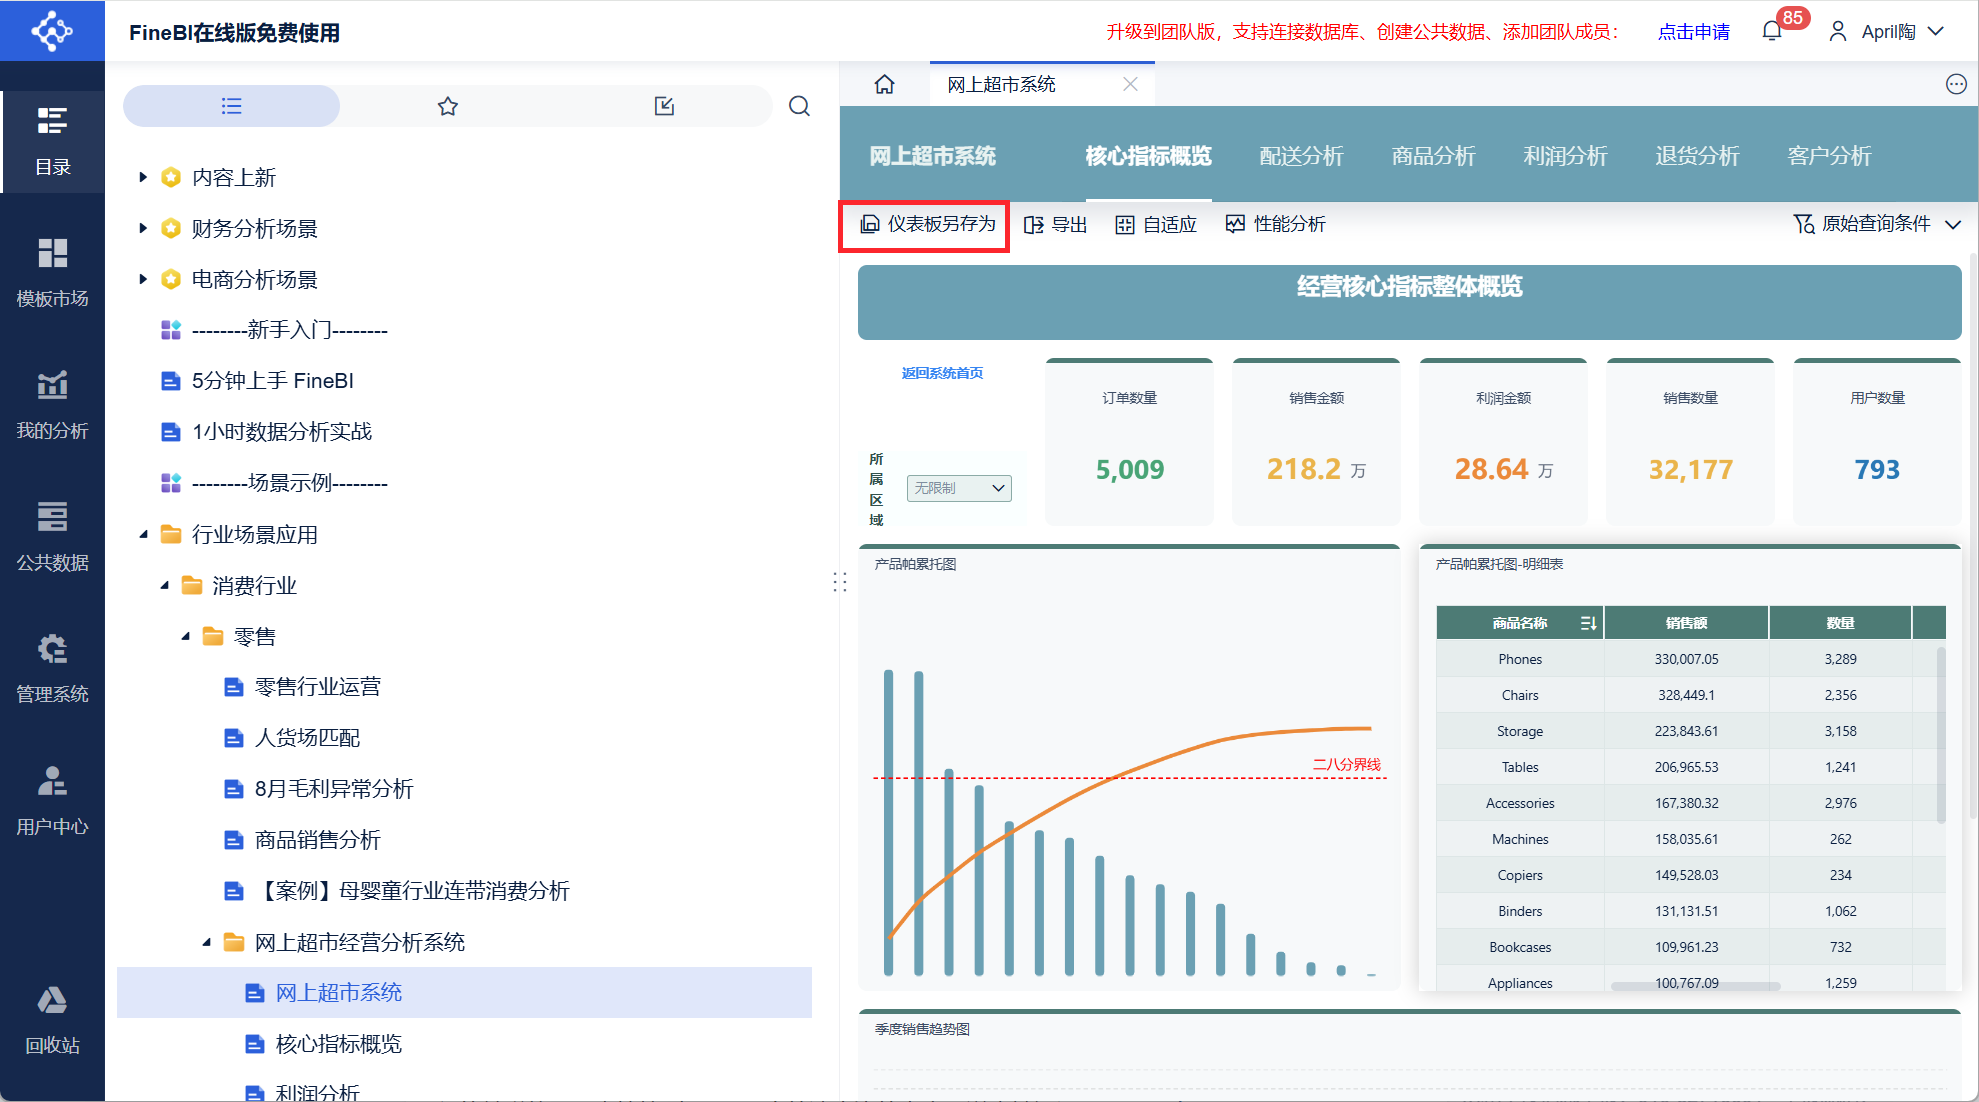
Task: Open the 零售行业运营 dashboard item
Action: tap(317, 687)
